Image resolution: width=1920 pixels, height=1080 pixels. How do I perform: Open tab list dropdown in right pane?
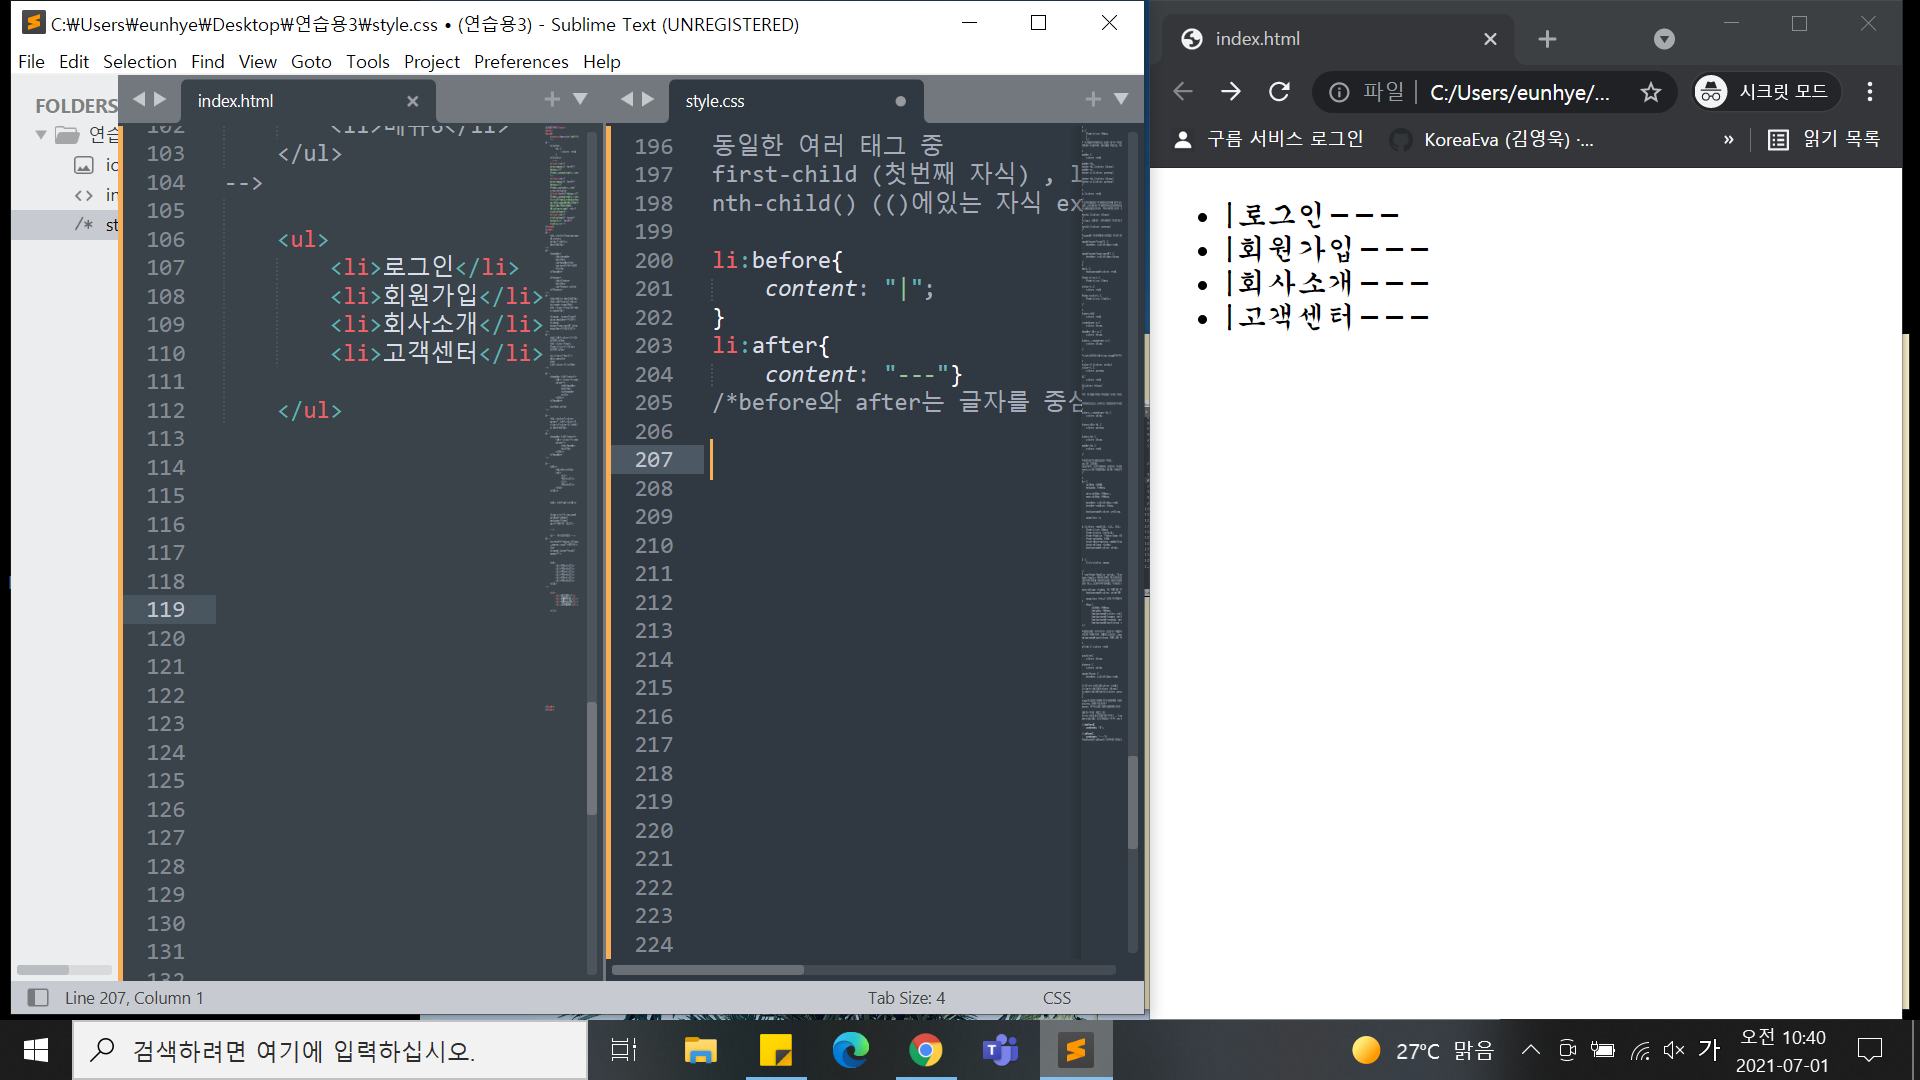pos(1121,99)
